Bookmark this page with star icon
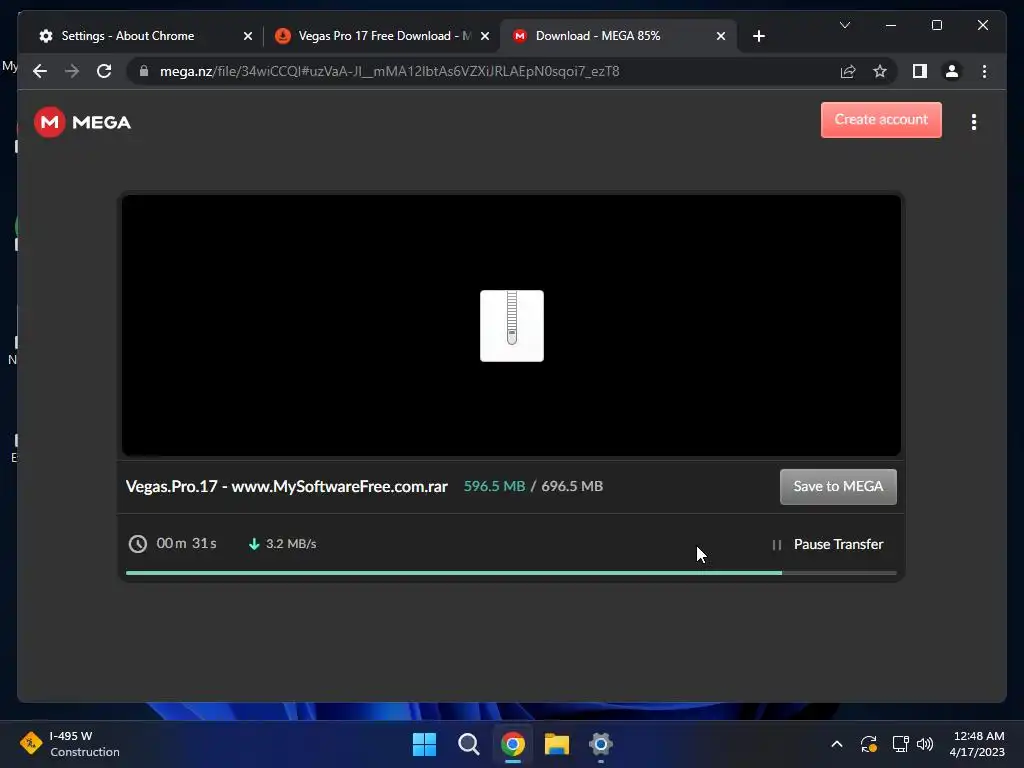1024x768 pixels. coord(880,71)
